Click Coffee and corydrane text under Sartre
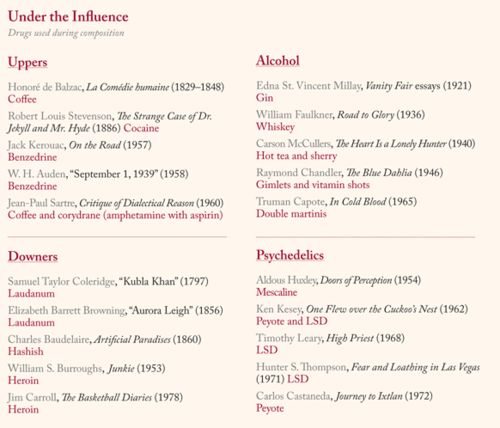Image resolution: width=500 pixels, height=428 pixels. tap(115, 215)
